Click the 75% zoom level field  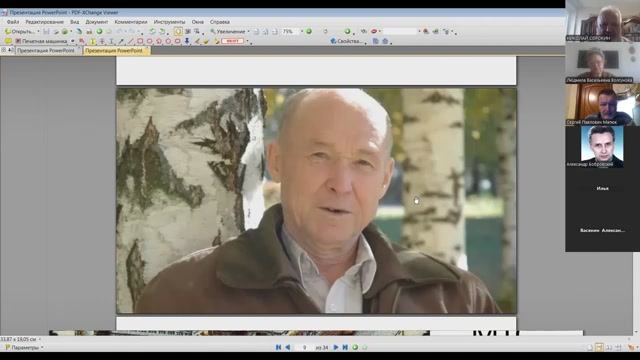click(290, 31)
